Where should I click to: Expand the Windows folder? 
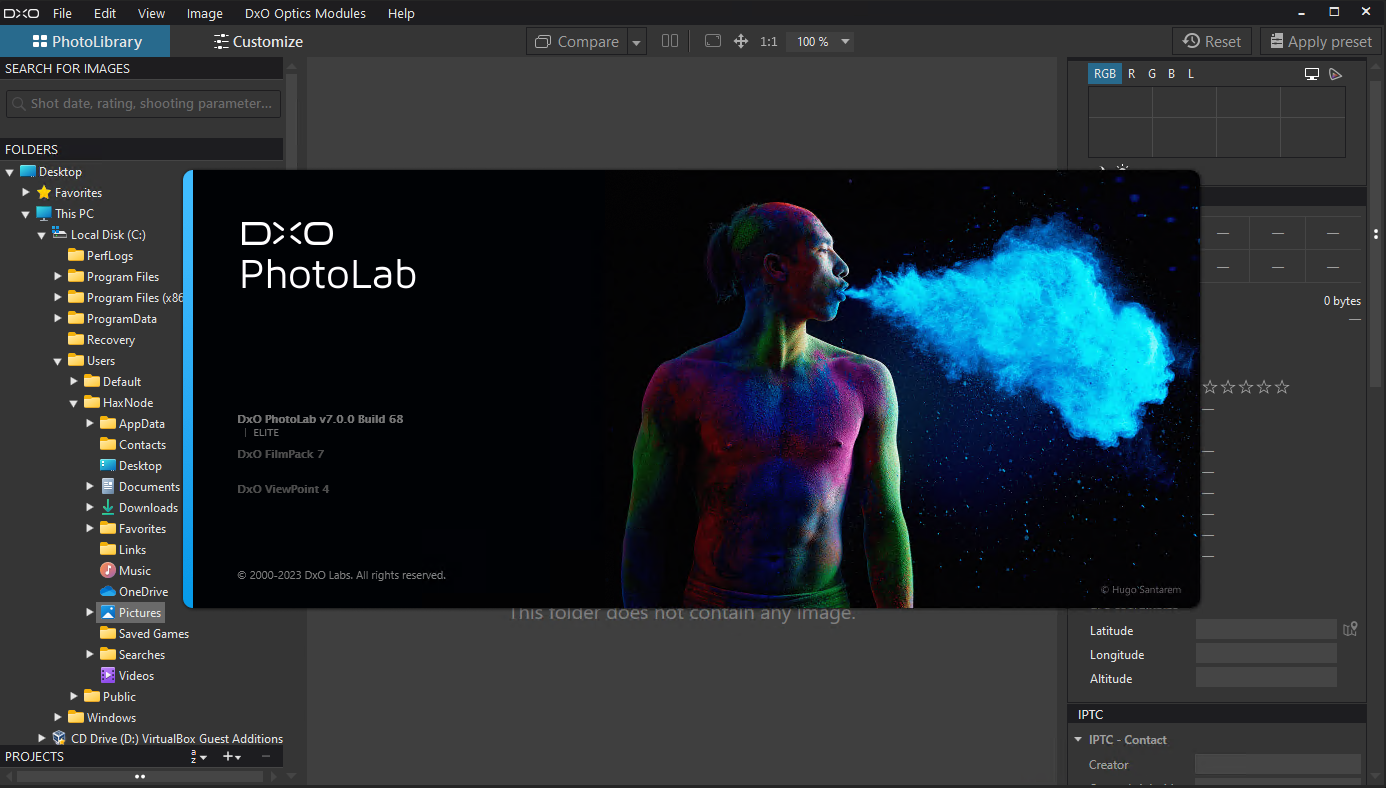[x=58, y=717]
